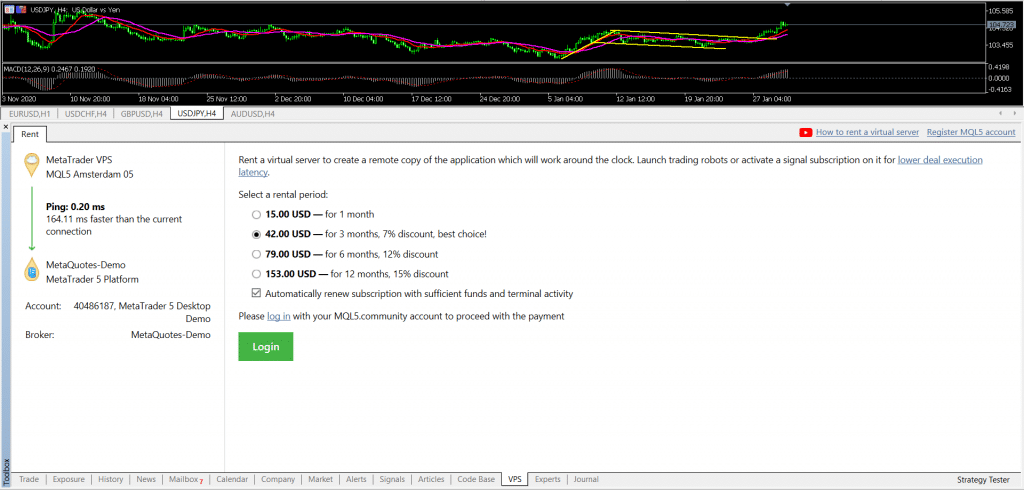
Task: Click the vertical Toolbox label
Action: (x=5, y=473)
